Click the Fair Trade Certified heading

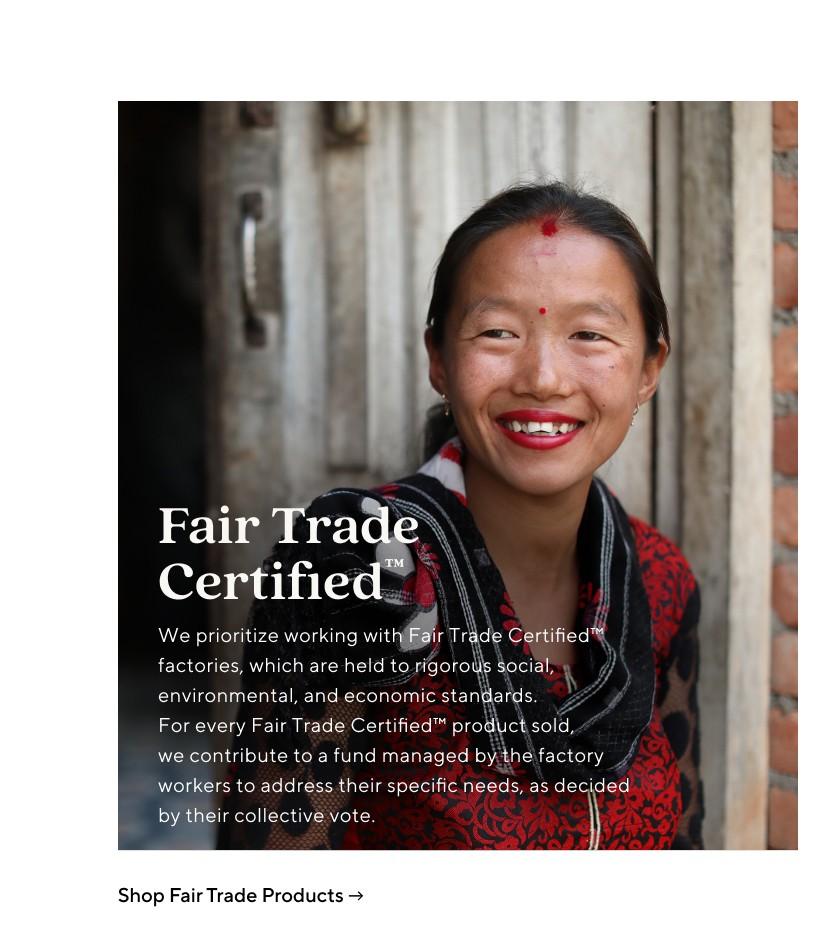point(289,552)
